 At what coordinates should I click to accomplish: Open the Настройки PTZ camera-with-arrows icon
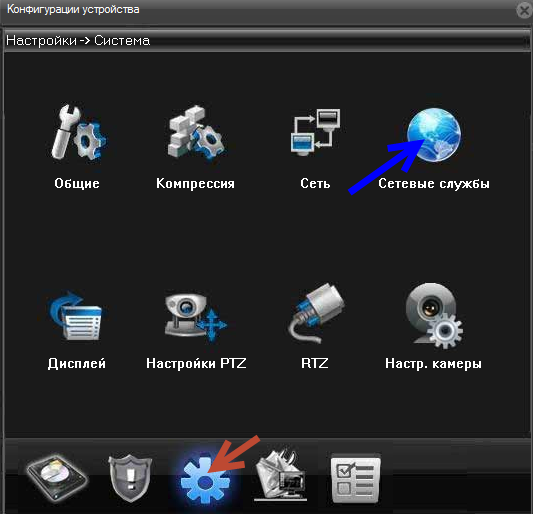[x=196, y=317]
